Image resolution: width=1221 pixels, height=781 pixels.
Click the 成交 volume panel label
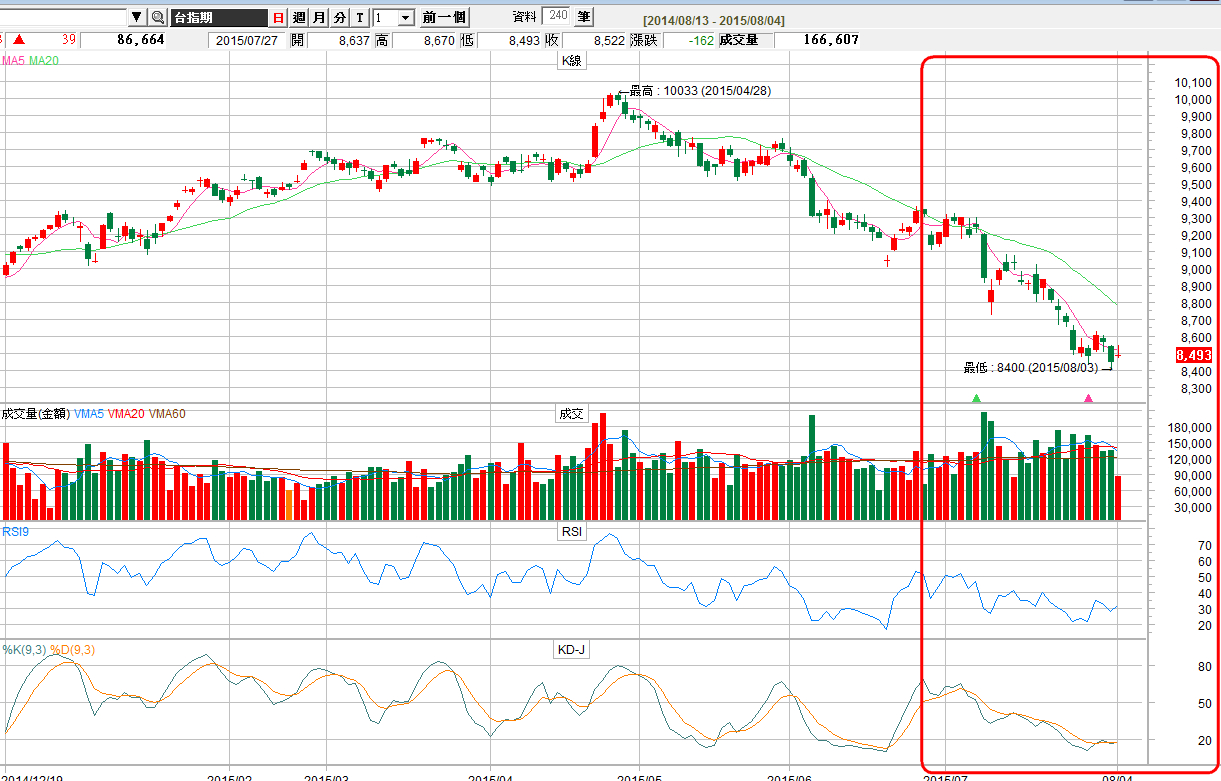pos(572,414)
